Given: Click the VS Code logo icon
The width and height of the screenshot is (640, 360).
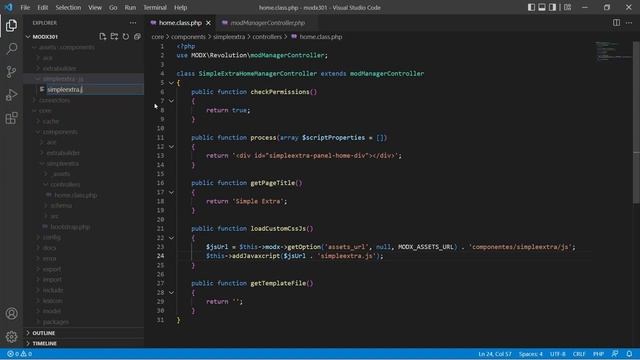Looking at the screenshot, I should (x=9, y=7).
